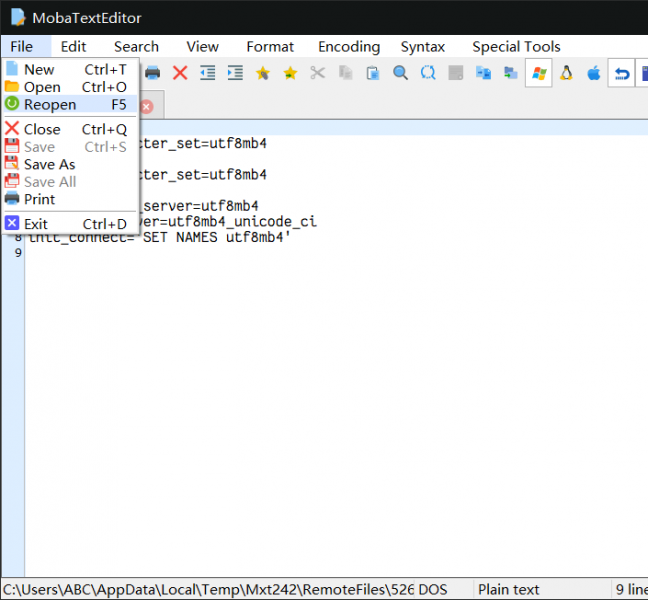Click the file path in status bar

click(208, 589)
